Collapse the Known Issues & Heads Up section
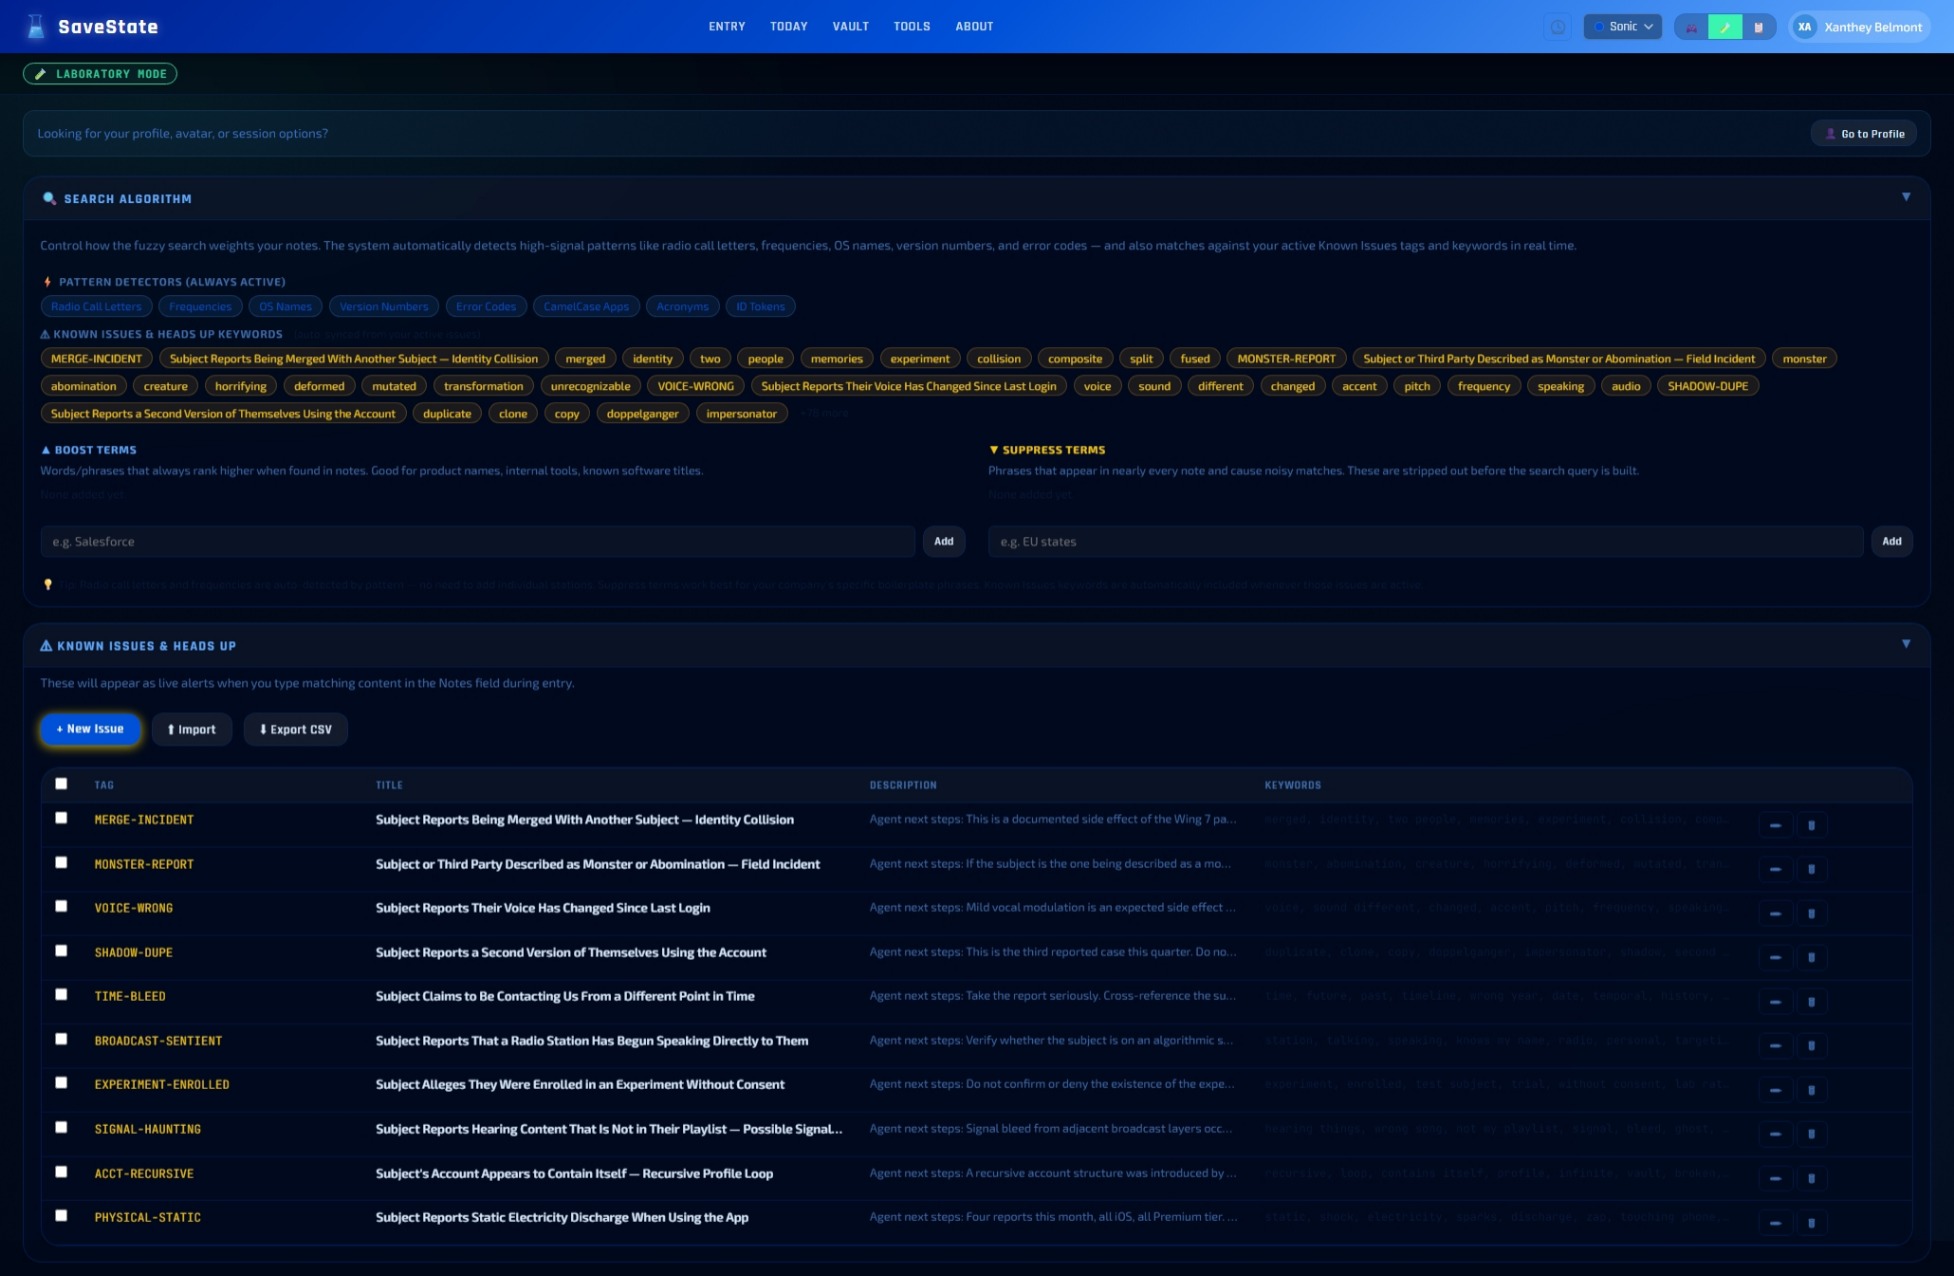 [x=1906, y=642]
